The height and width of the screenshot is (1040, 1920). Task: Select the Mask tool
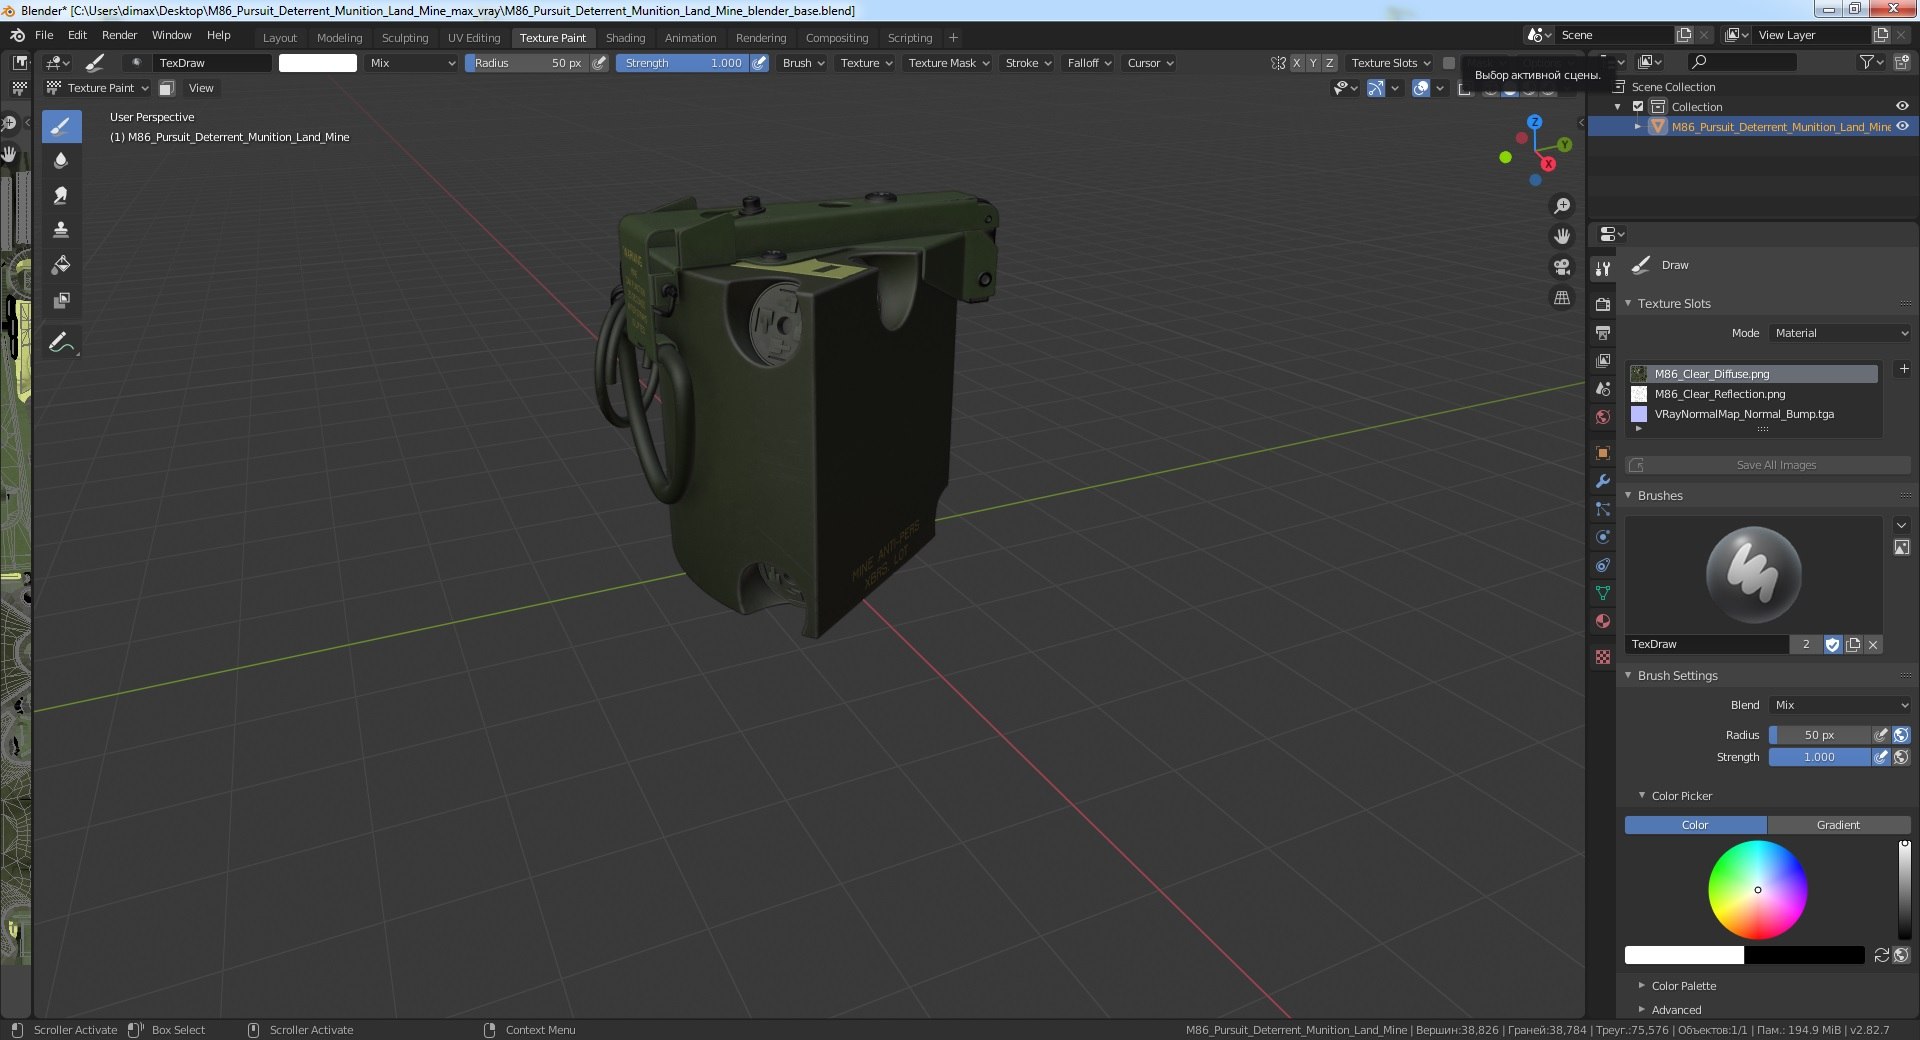click(61, 300)
